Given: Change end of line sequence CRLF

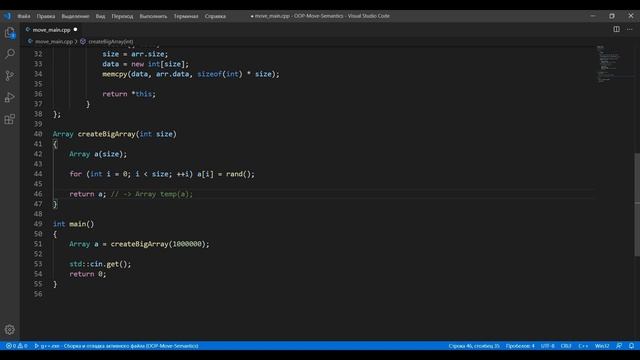Looking at the screenshot, I should [x=566, y=346].
